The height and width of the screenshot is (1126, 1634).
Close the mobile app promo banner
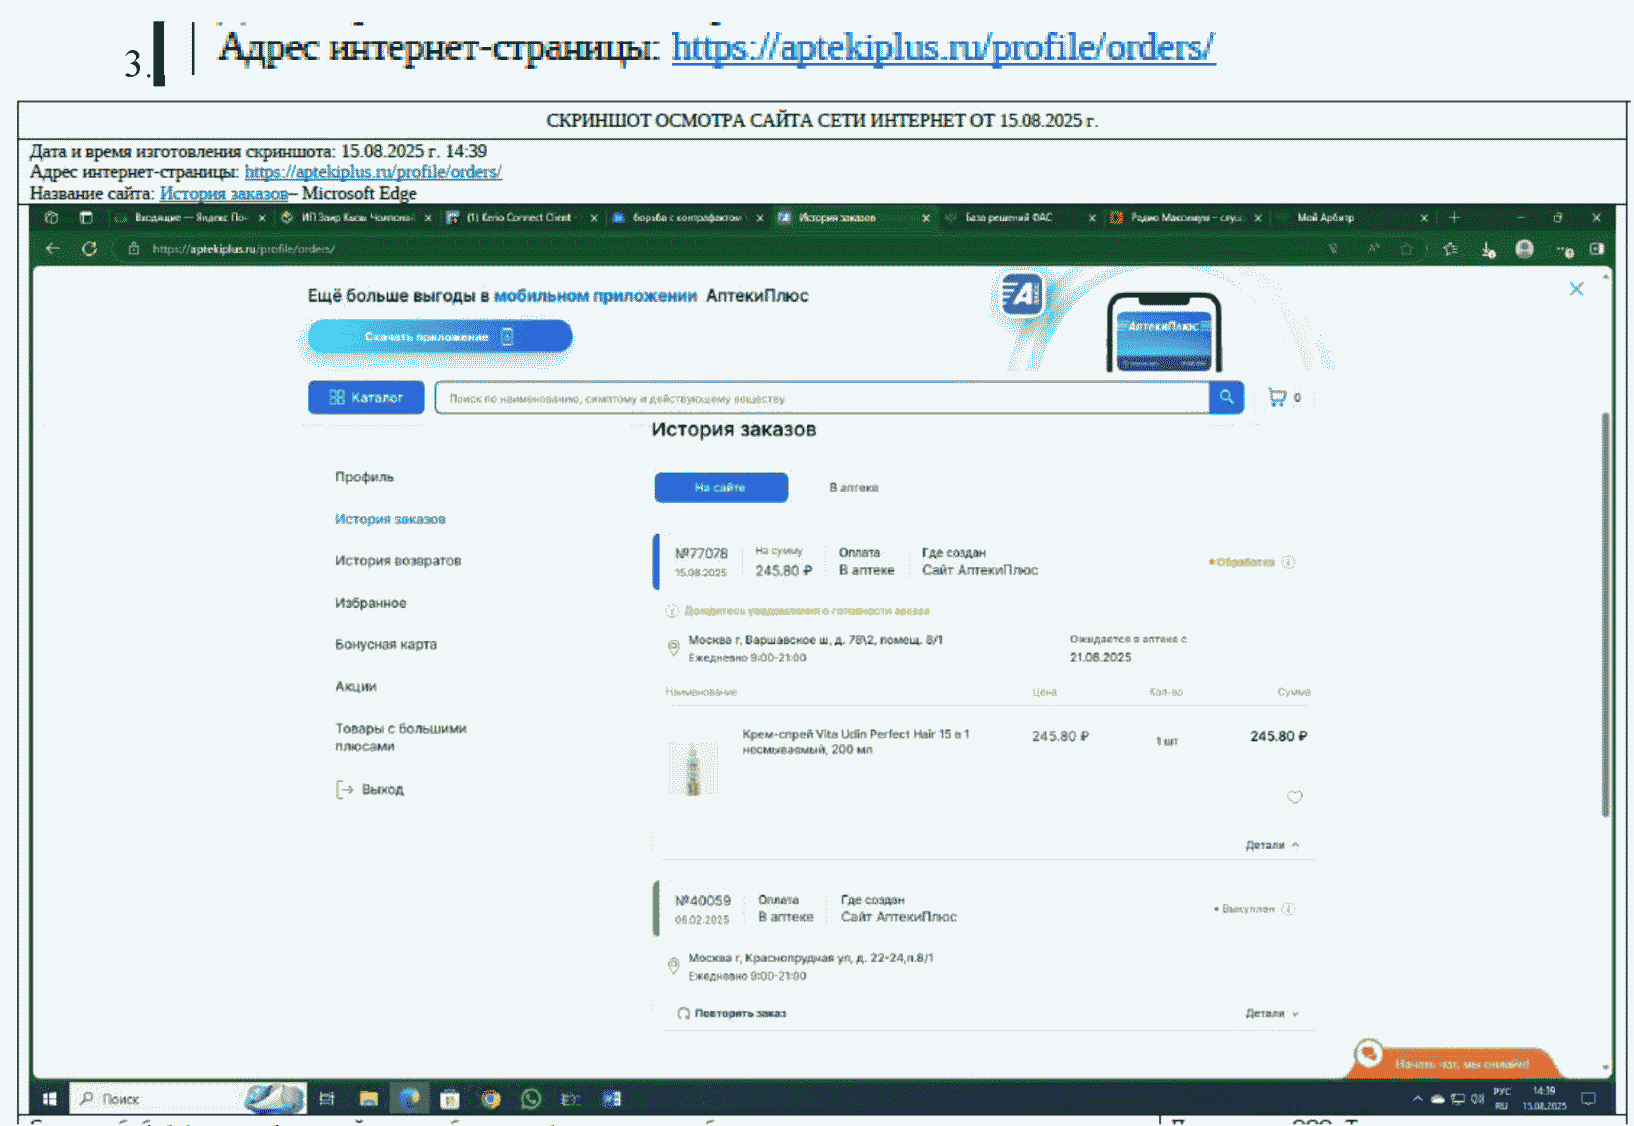coord(1576,289)
